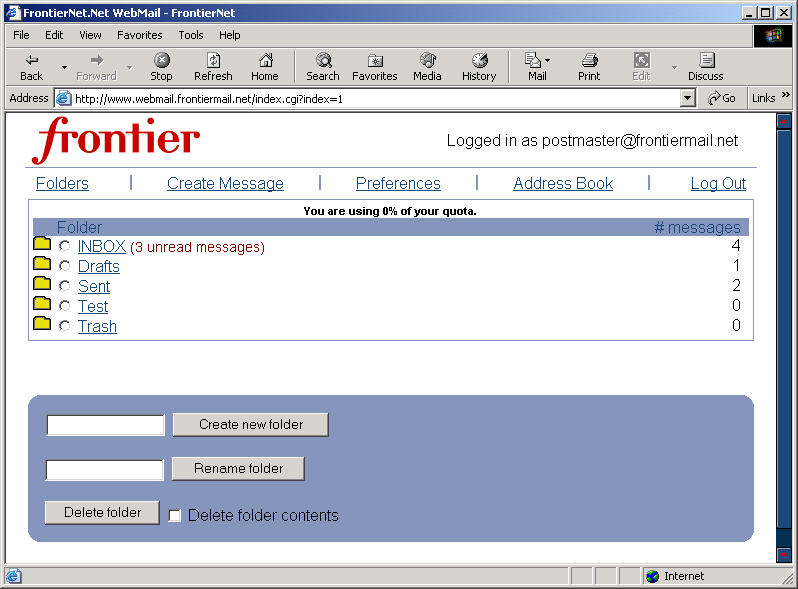This screenshot has width=798, height=589.
Task: Open the Favorites menu
Action: 139,35
